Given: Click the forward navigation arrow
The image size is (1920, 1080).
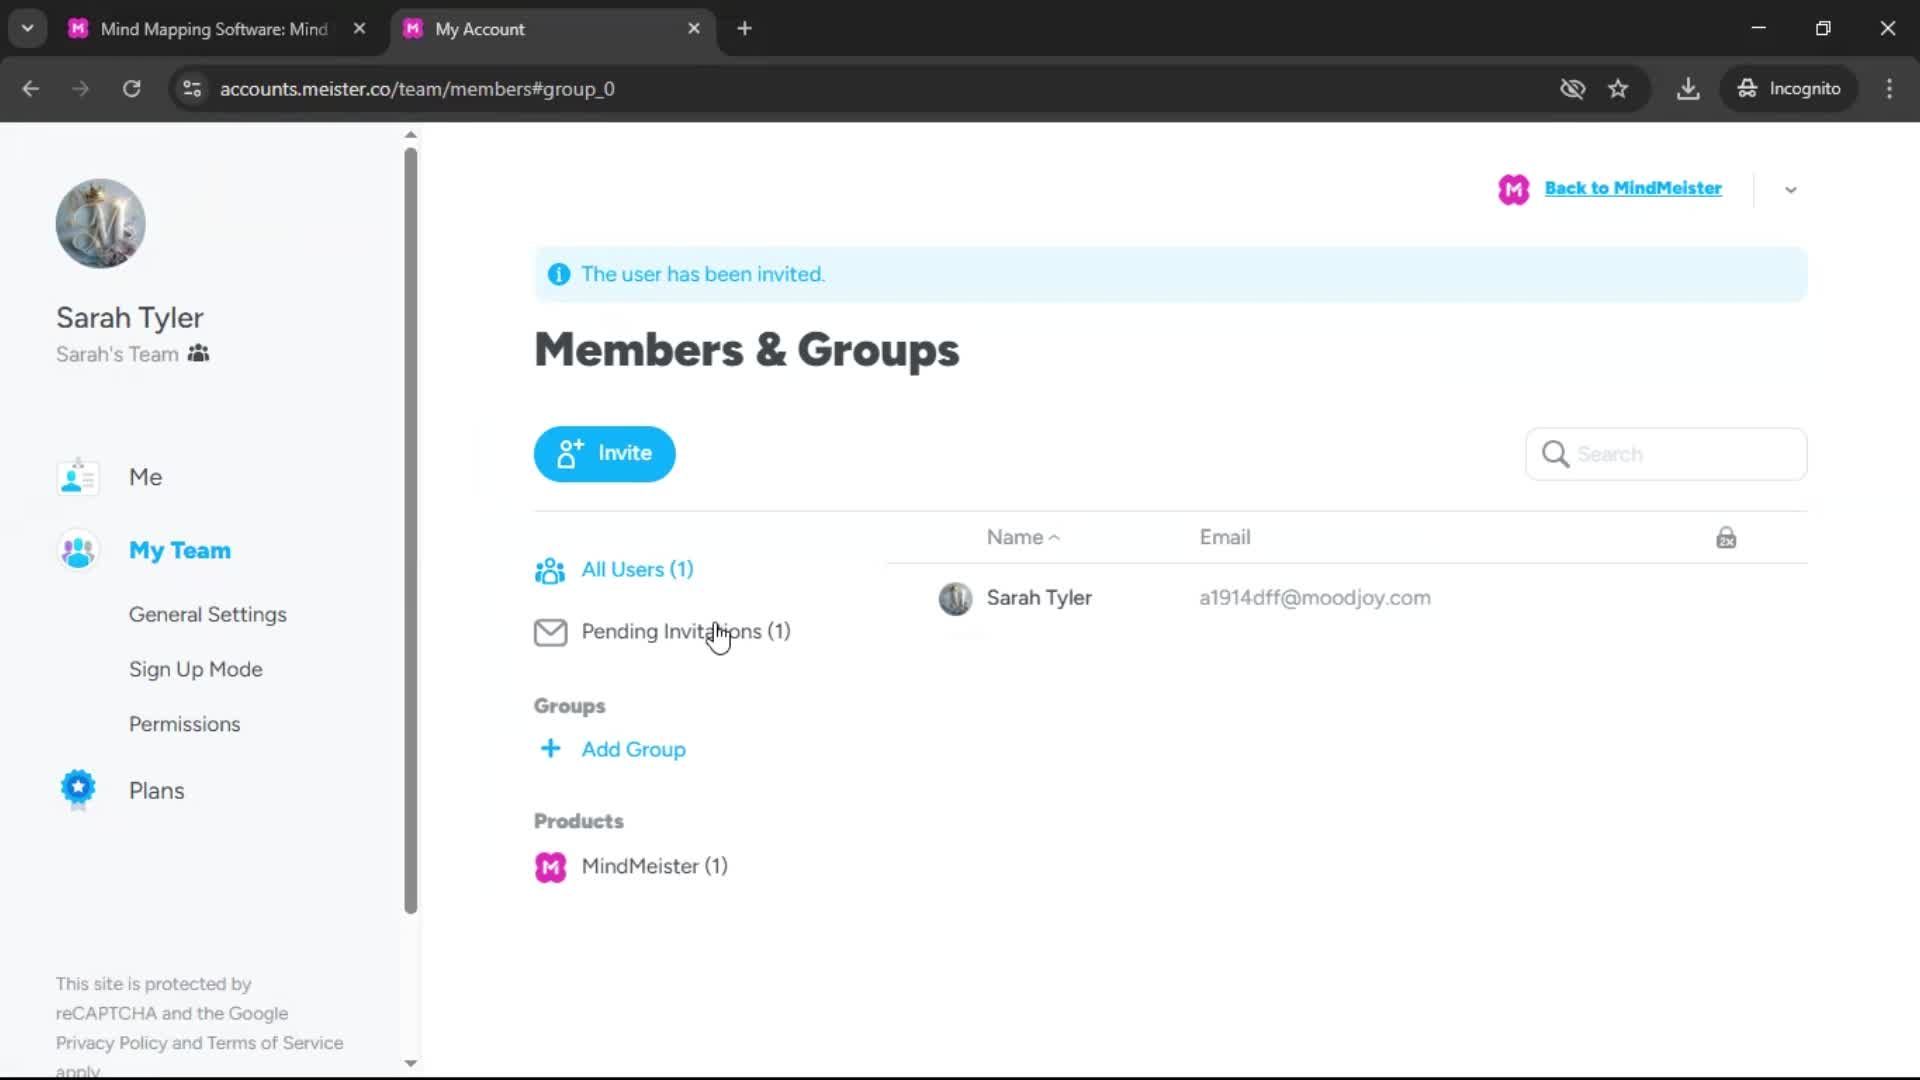Looking at the screenshot, I should [x=81, y=89].
